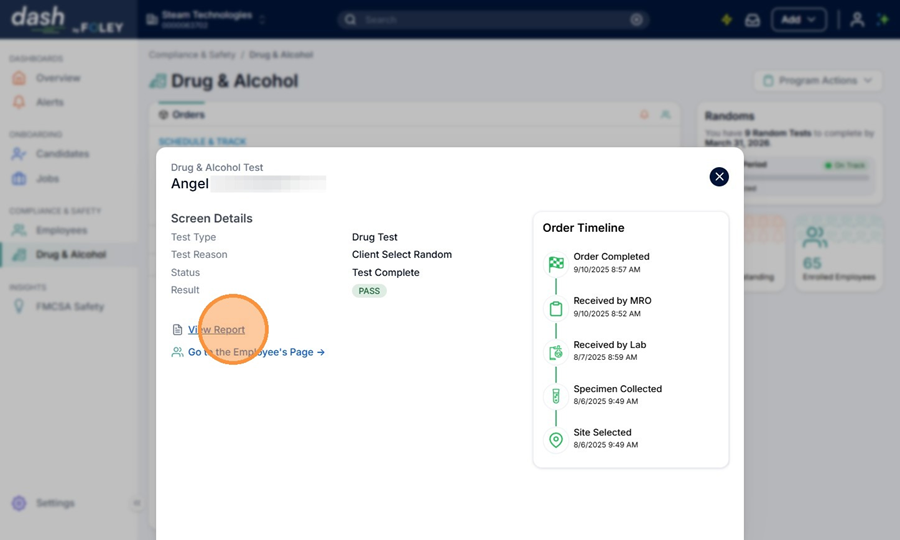Close the Drug & Alcohol Test dialog
The width and height of the screenshot is (900, 540).
click(719, 177)
